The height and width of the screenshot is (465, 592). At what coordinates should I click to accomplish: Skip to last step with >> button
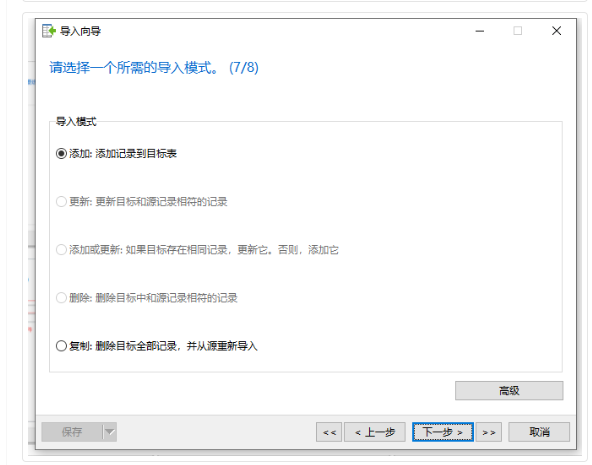(489, 432)
